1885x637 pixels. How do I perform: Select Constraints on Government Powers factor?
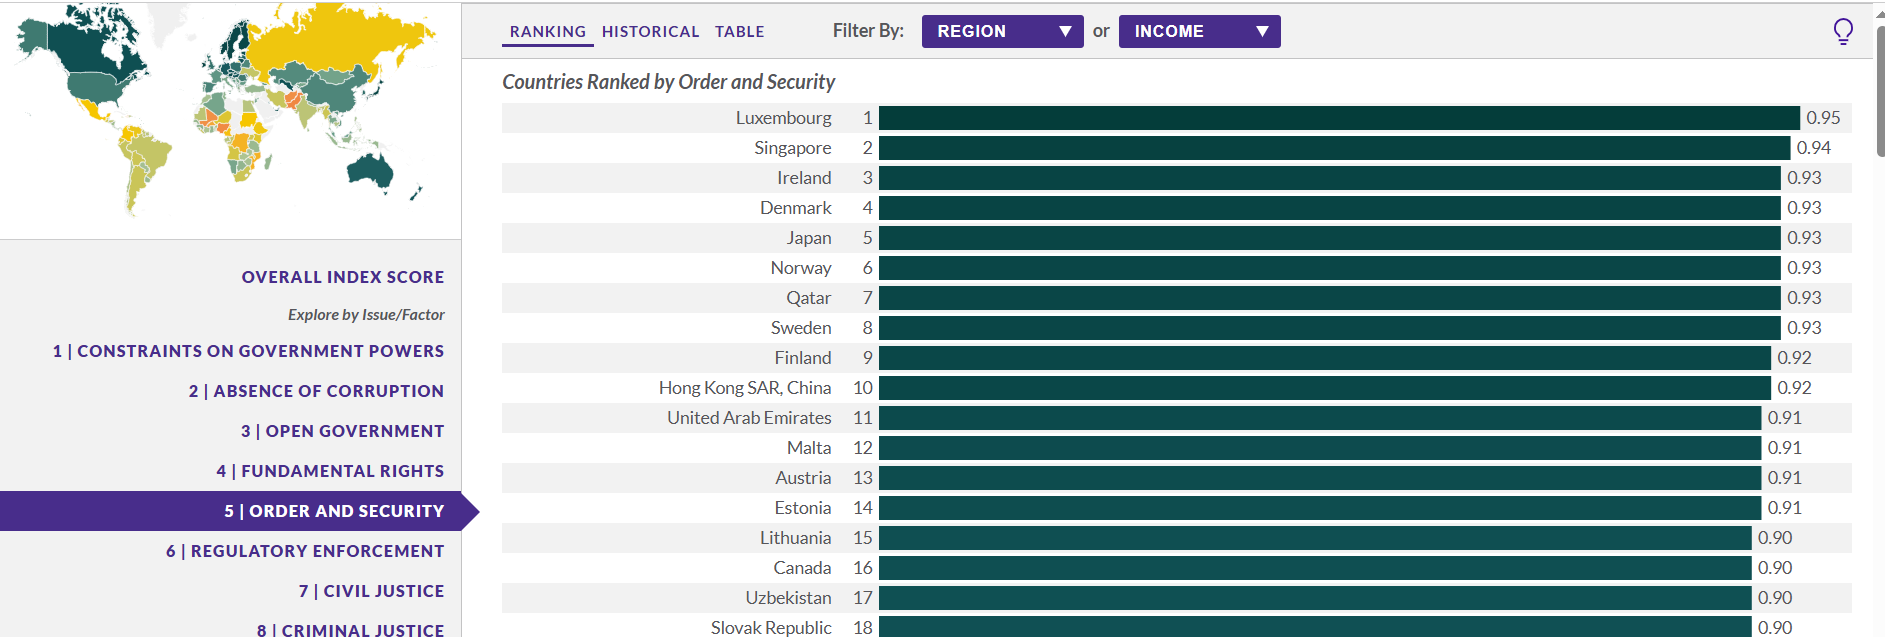[x=248, y=351]
